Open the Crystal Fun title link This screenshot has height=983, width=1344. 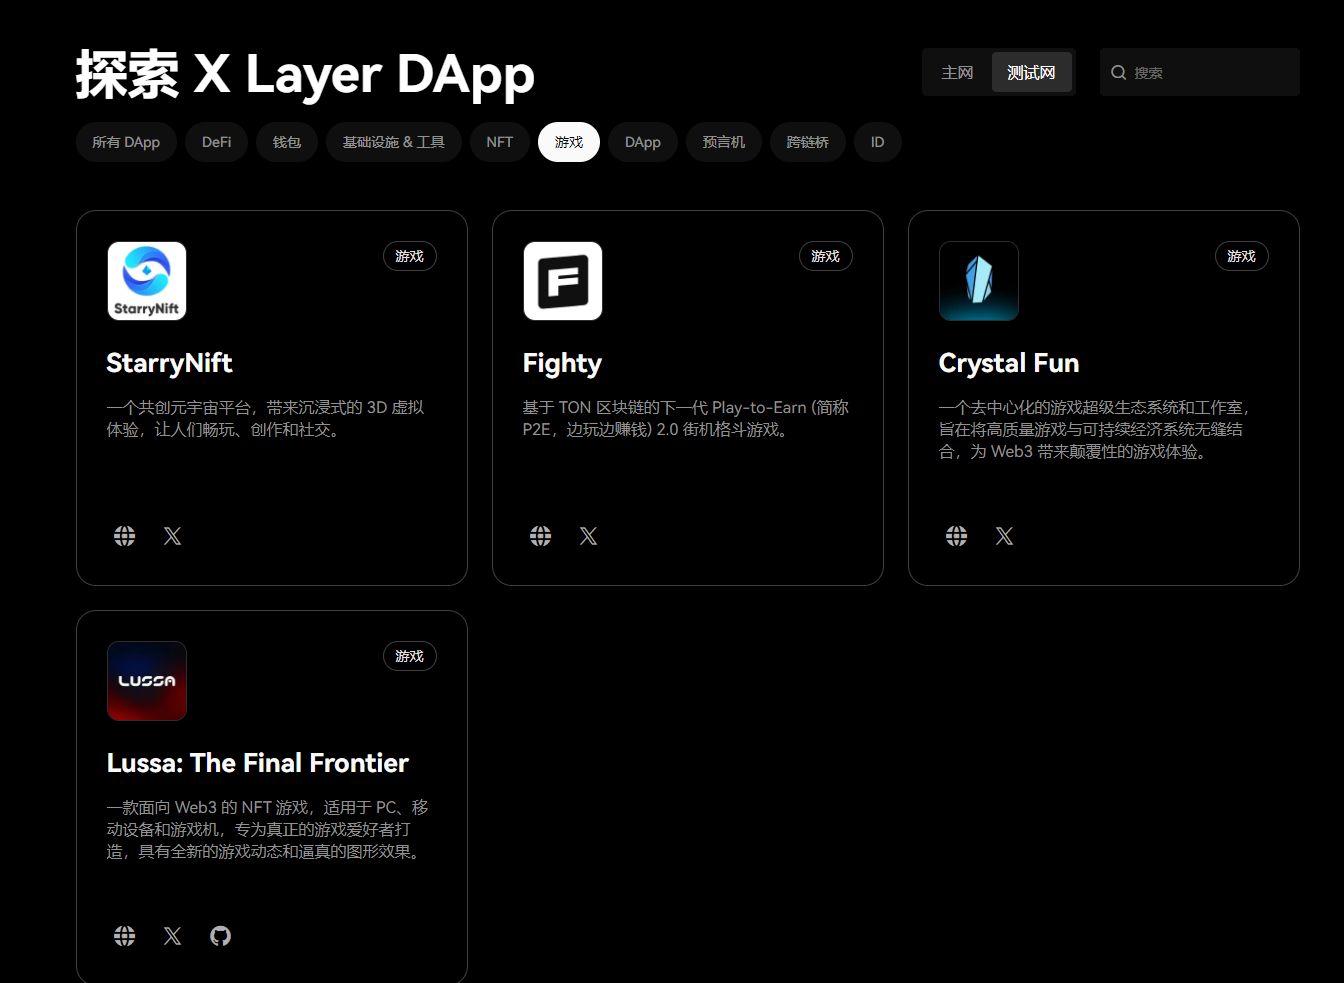pyautogui.click(x=1009, y=363)
